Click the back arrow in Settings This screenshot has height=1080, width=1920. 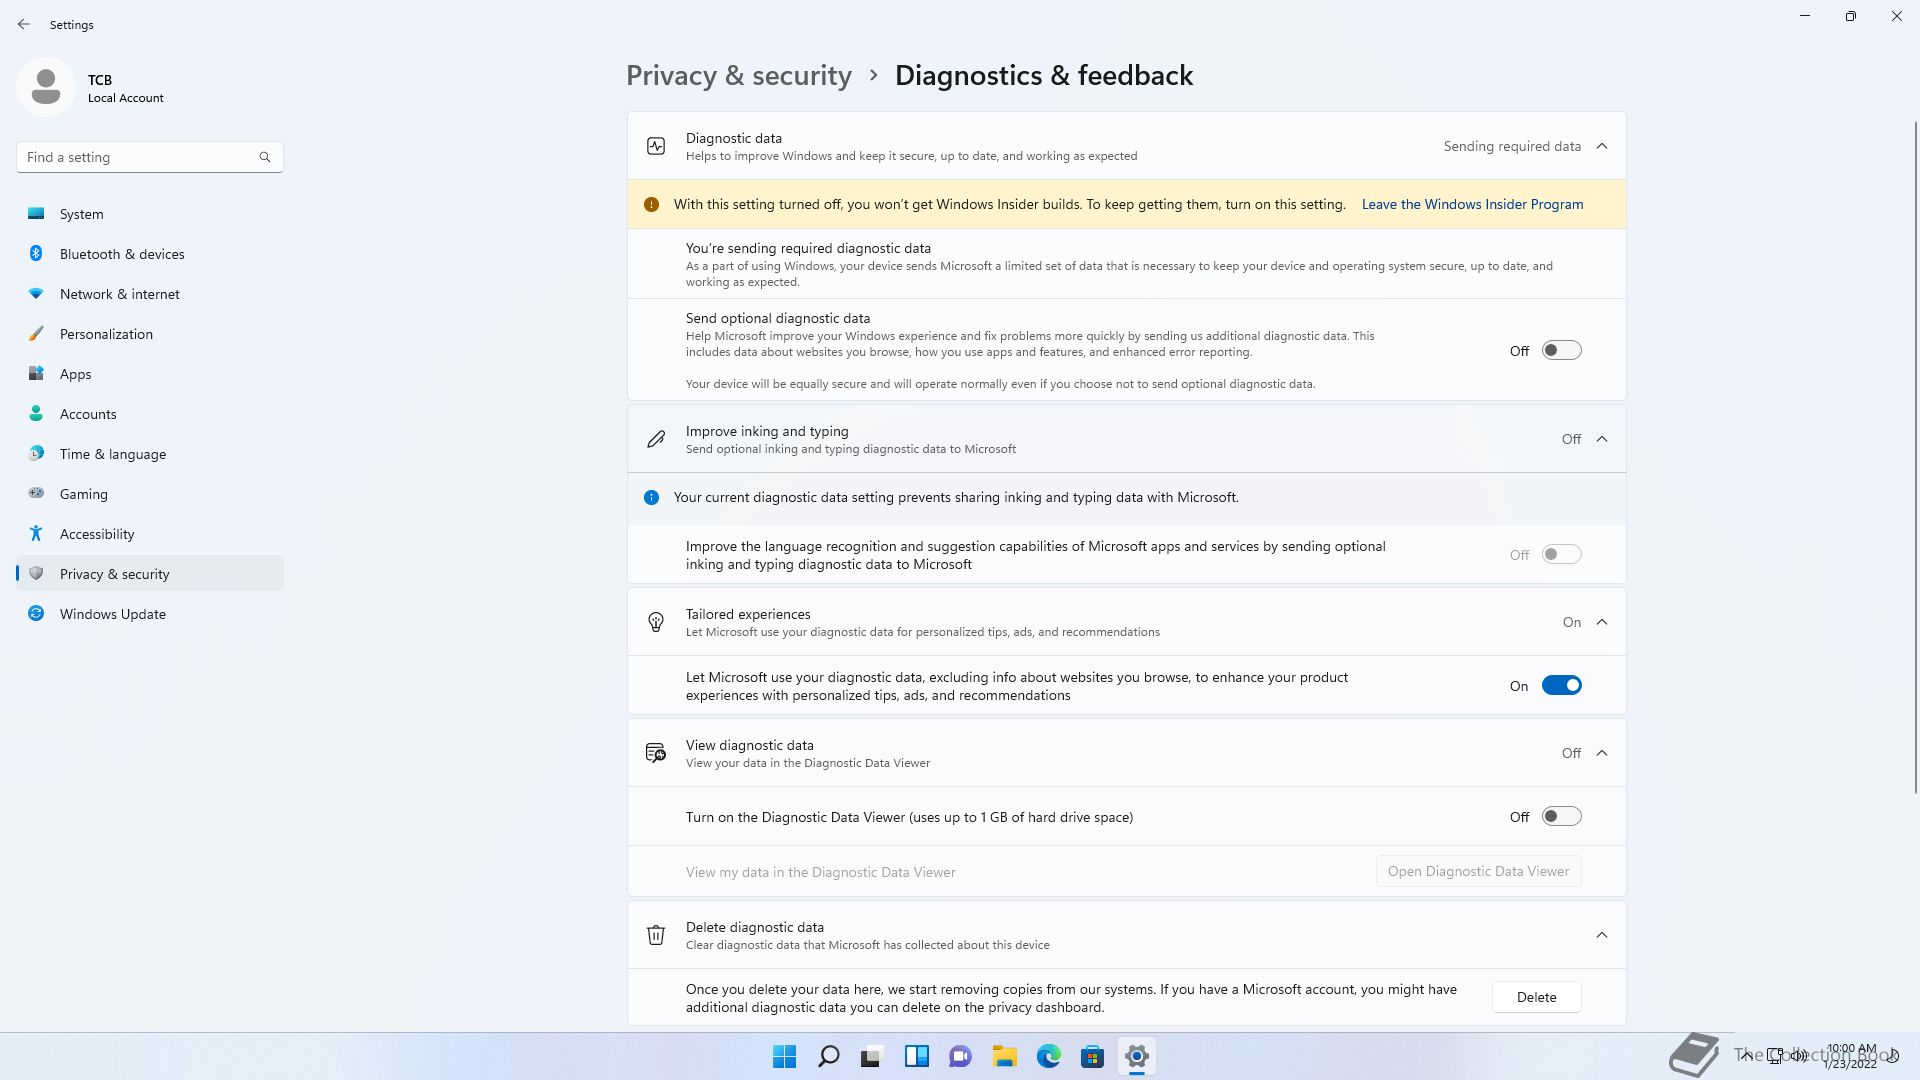[24, 24]
